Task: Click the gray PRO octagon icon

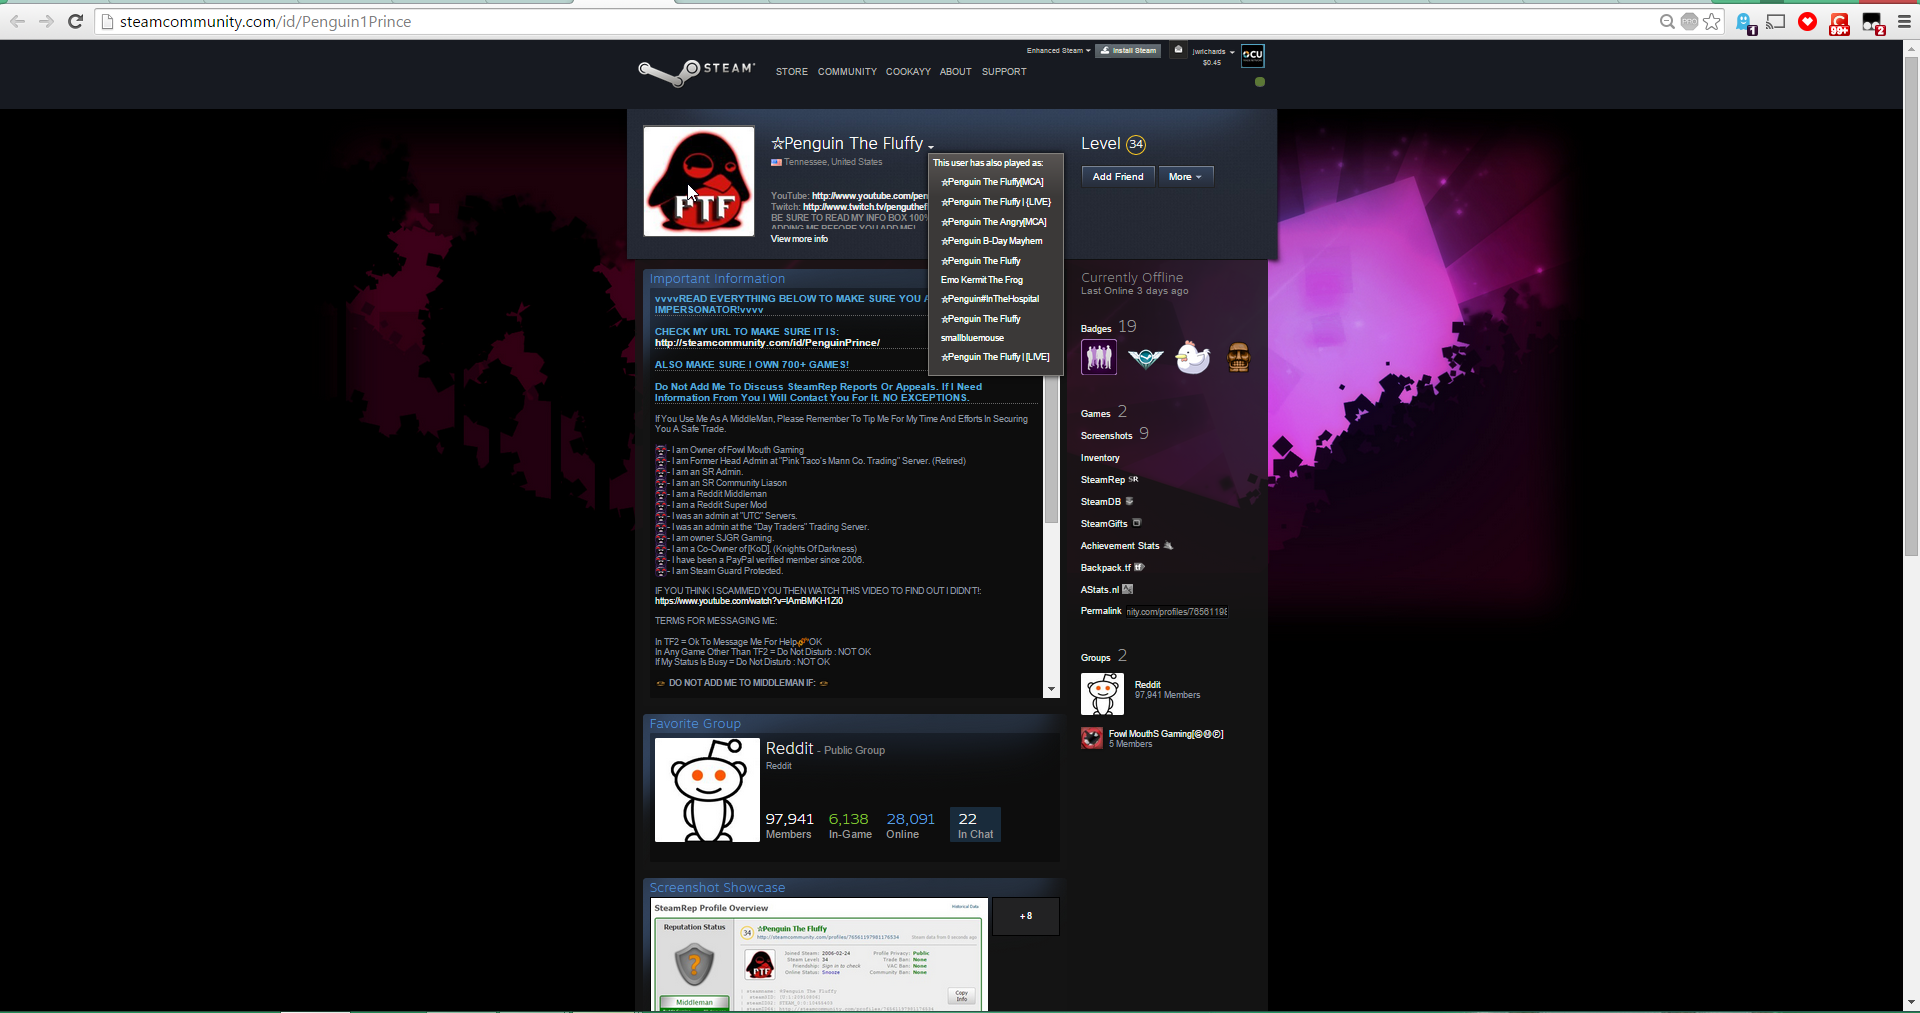Action: click(1689, 21)
